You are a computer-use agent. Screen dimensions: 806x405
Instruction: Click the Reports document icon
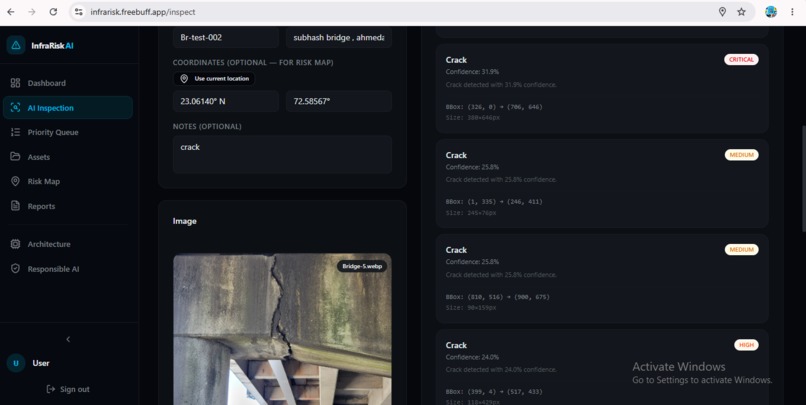[15, 206]
